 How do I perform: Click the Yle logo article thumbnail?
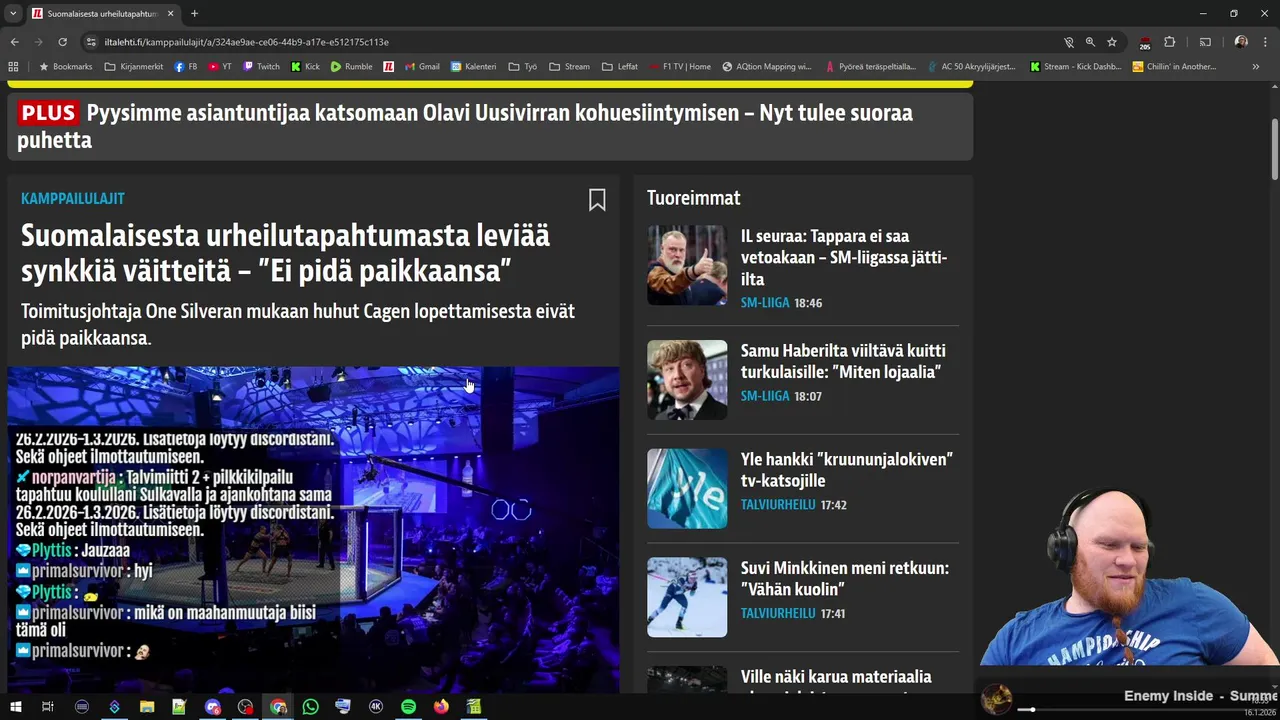(x=687, y=488)
